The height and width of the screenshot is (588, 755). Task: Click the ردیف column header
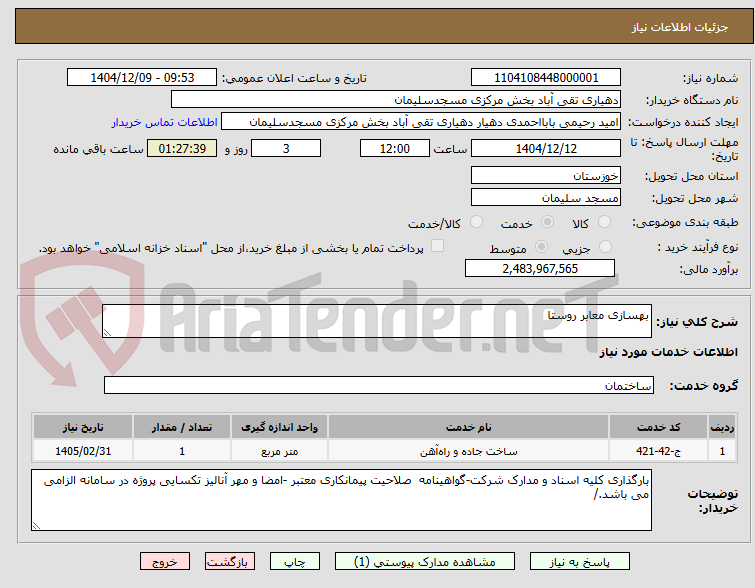[722, 427]
